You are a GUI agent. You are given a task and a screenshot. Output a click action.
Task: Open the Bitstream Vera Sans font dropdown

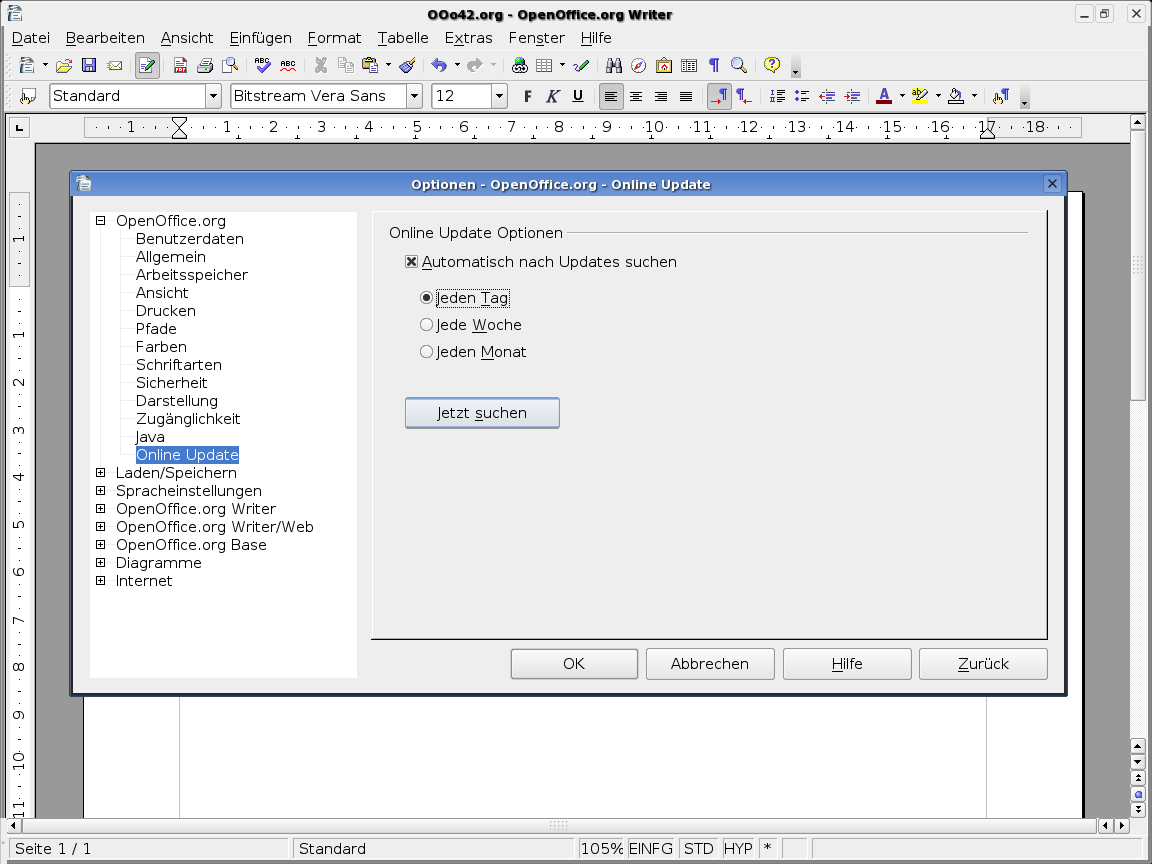(x=414, y=96)
